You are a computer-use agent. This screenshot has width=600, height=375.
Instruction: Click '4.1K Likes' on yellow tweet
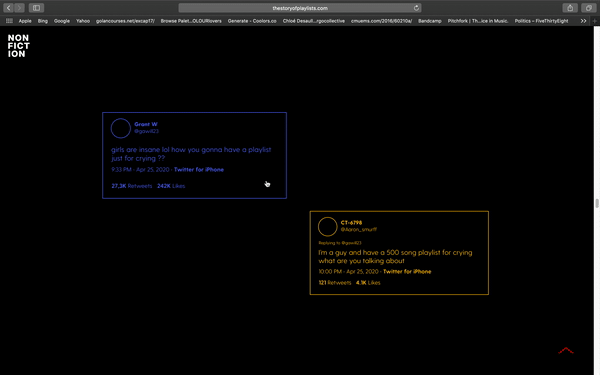[368, 283]
